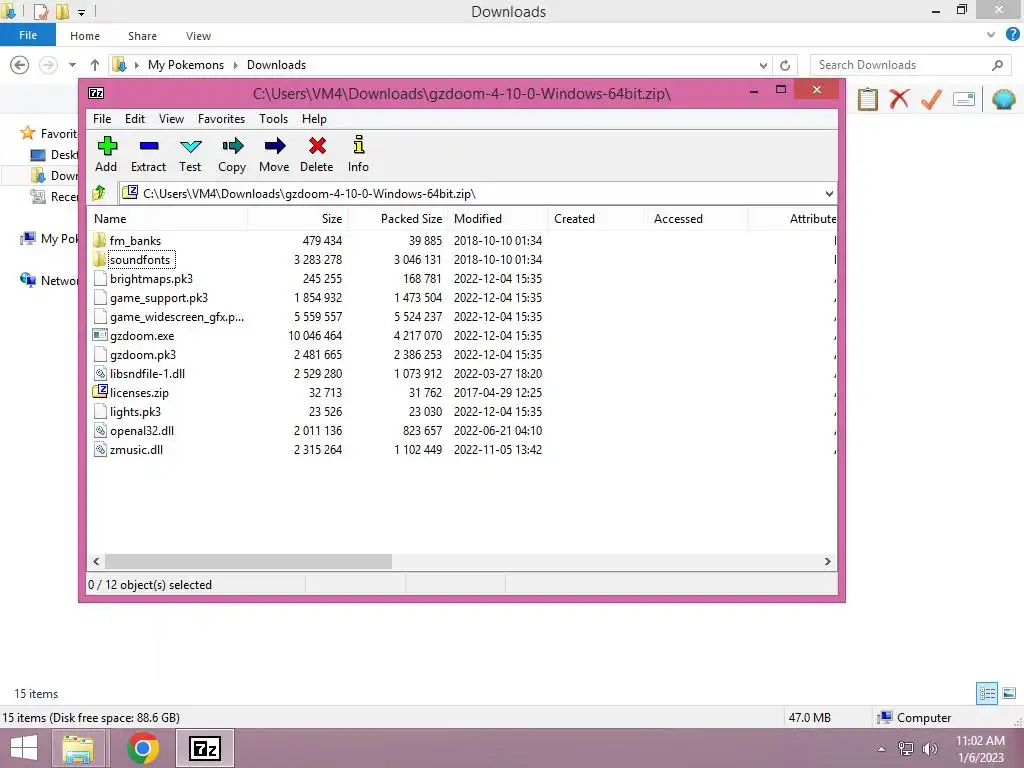The width and height of the screenshot is (1024, 768).
Task: Click the clipboard paste icon in Explorer
Action: (867, 99)
